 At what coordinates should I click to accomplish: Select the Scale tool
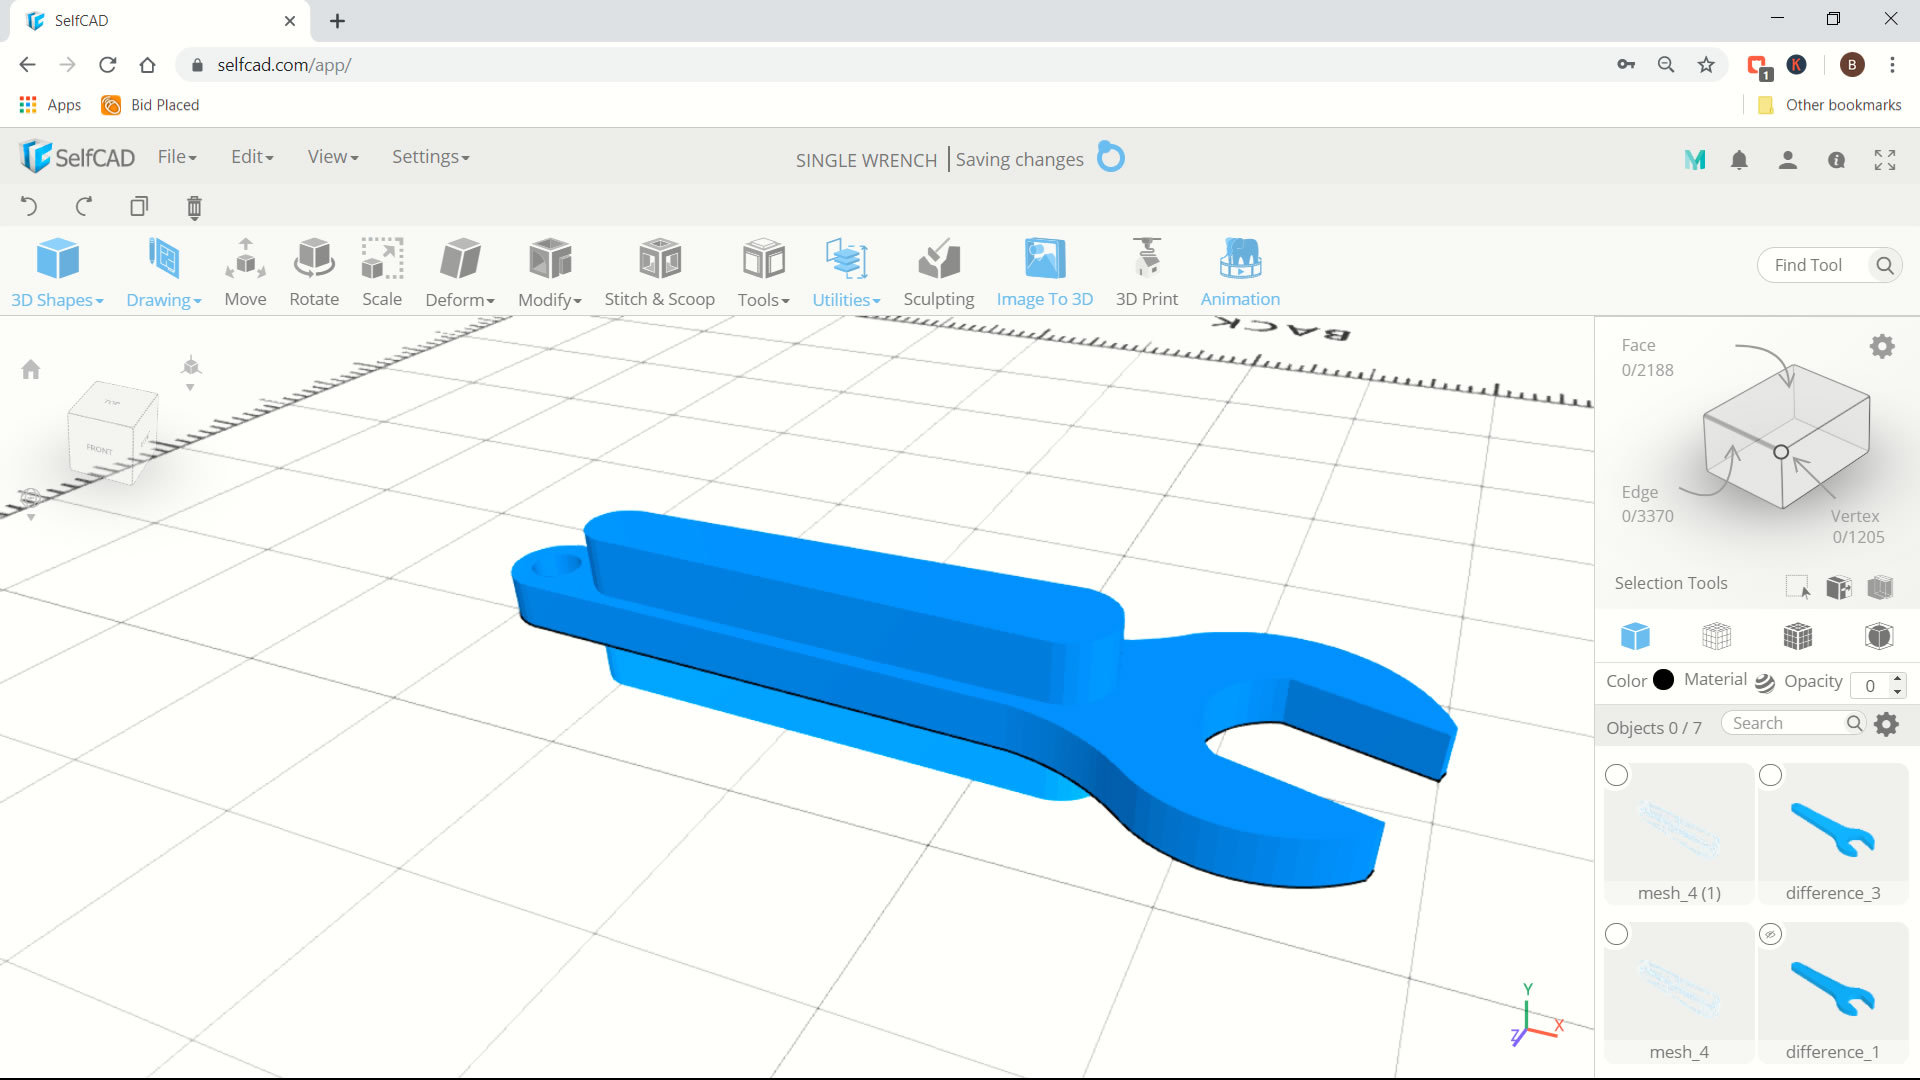(x=382, y=272)
